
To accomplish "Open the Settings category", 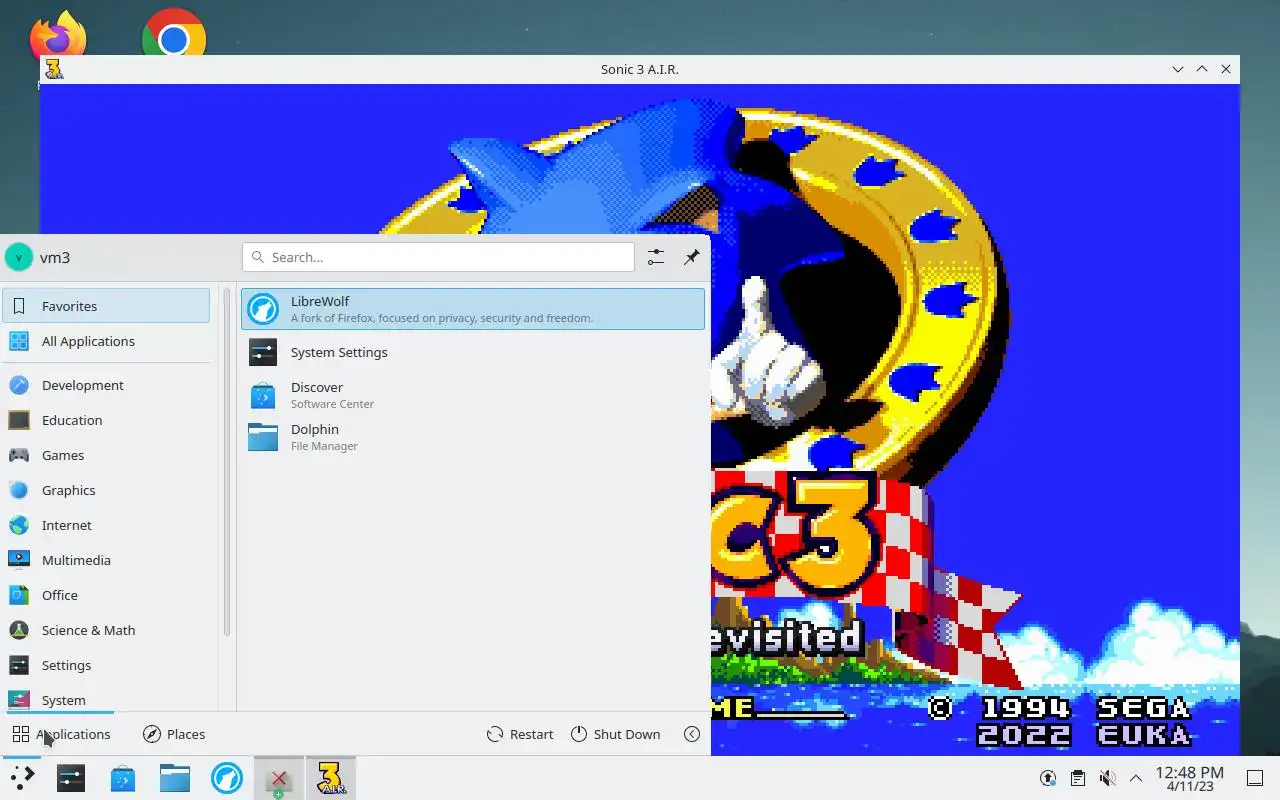I will coord(106,665).
